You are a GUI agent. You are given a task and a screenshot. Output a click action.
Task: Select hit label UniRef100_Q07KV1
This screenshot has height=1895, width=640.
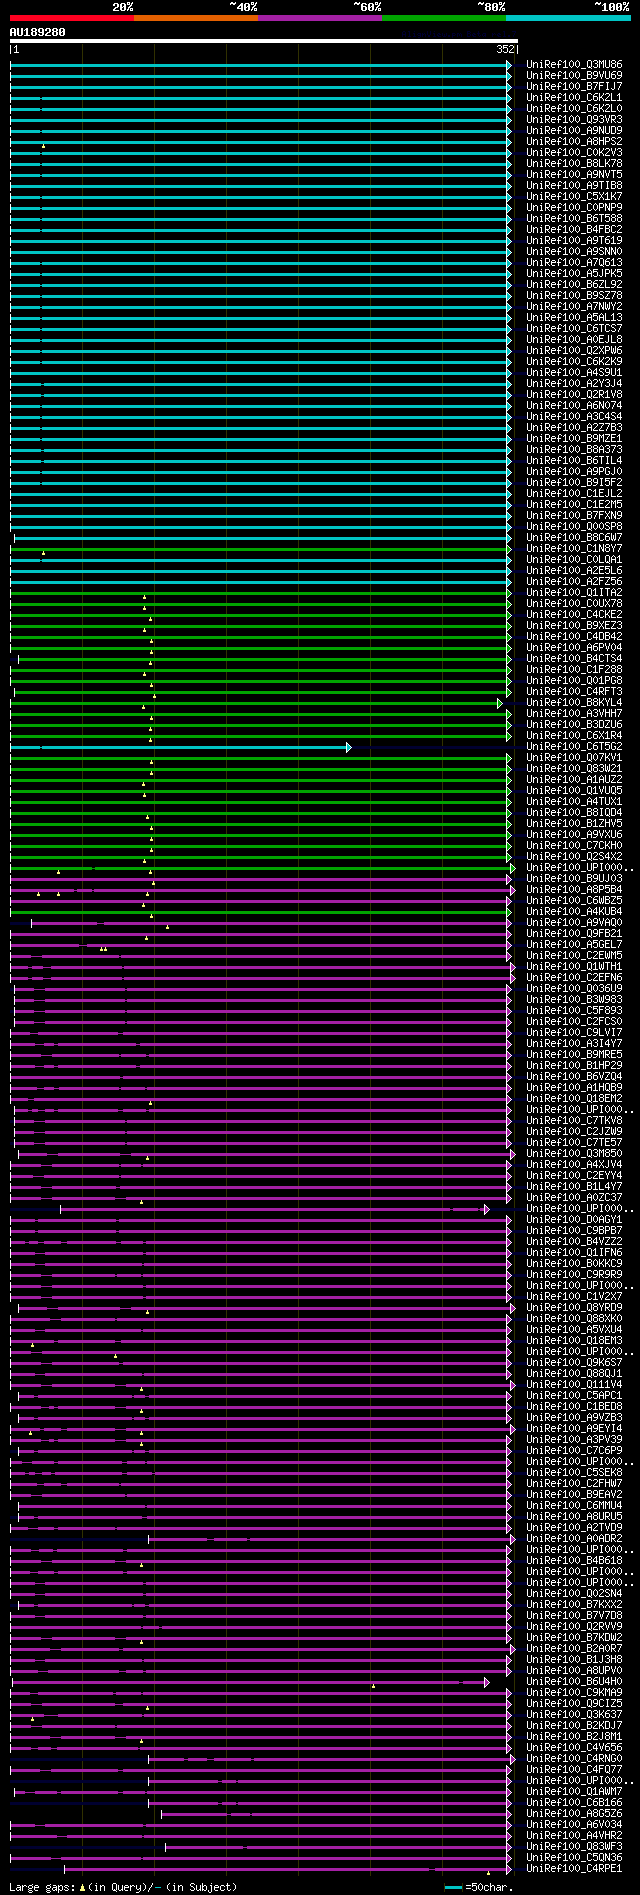pyautogui.click(x=574, y=757)
